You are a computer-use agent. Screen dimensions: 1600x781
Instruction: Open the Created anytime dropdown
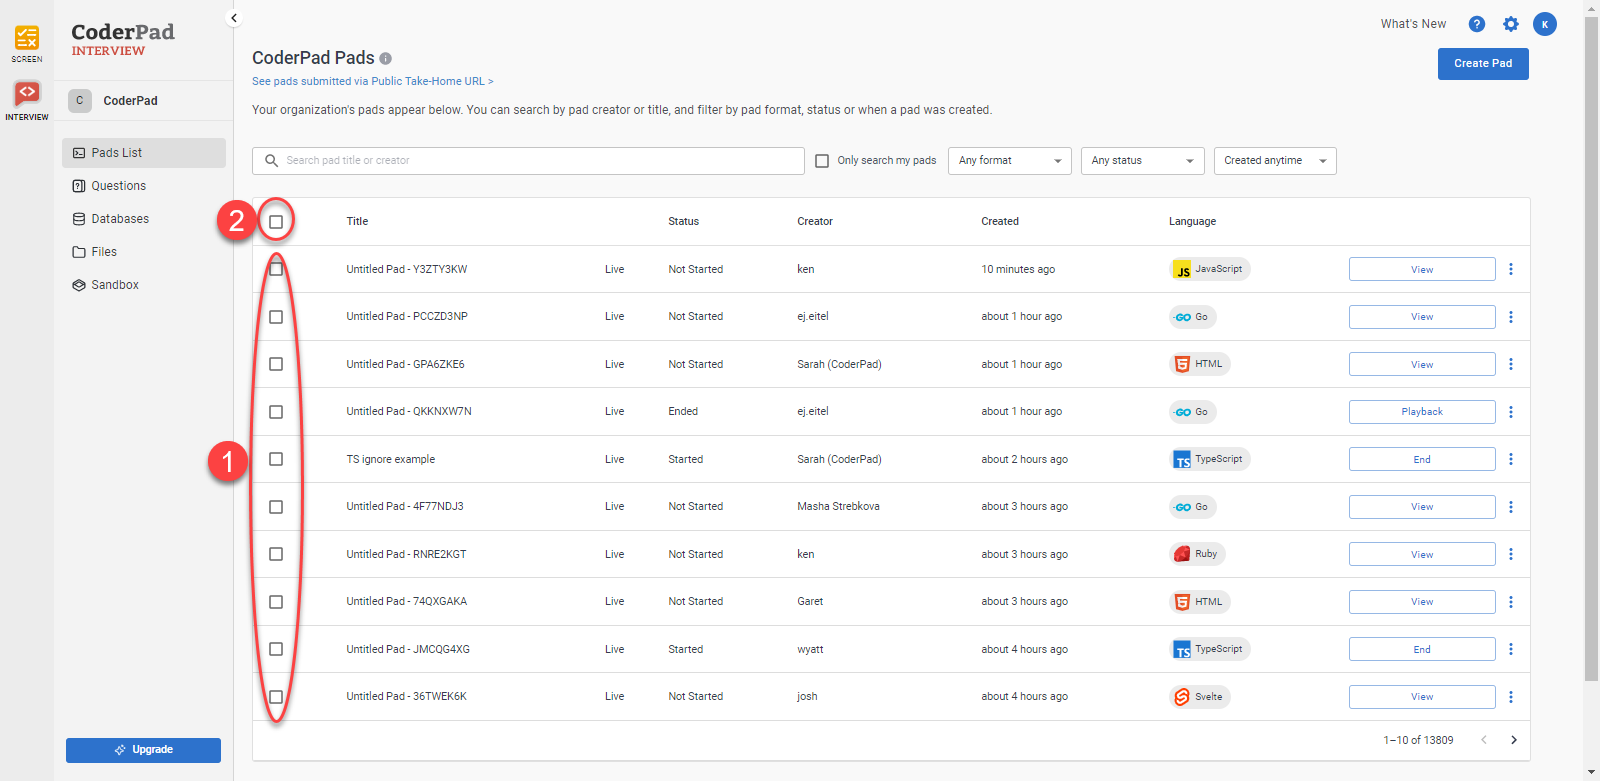point(1274,161)
